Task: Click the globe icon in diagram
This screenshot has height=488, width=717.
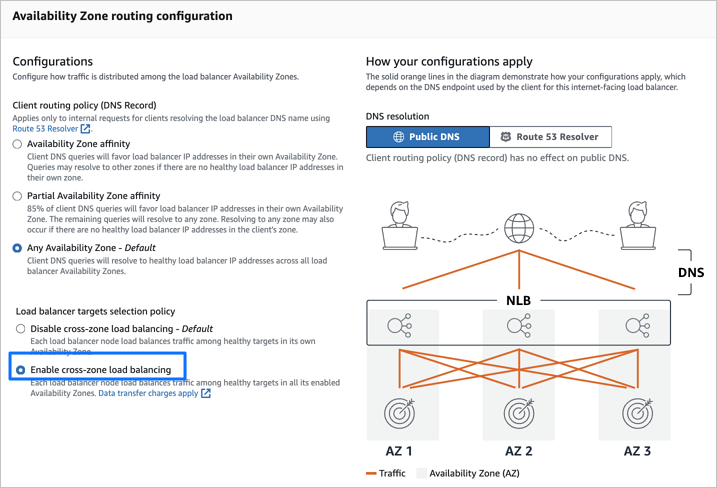Action: tap(519, 228)
